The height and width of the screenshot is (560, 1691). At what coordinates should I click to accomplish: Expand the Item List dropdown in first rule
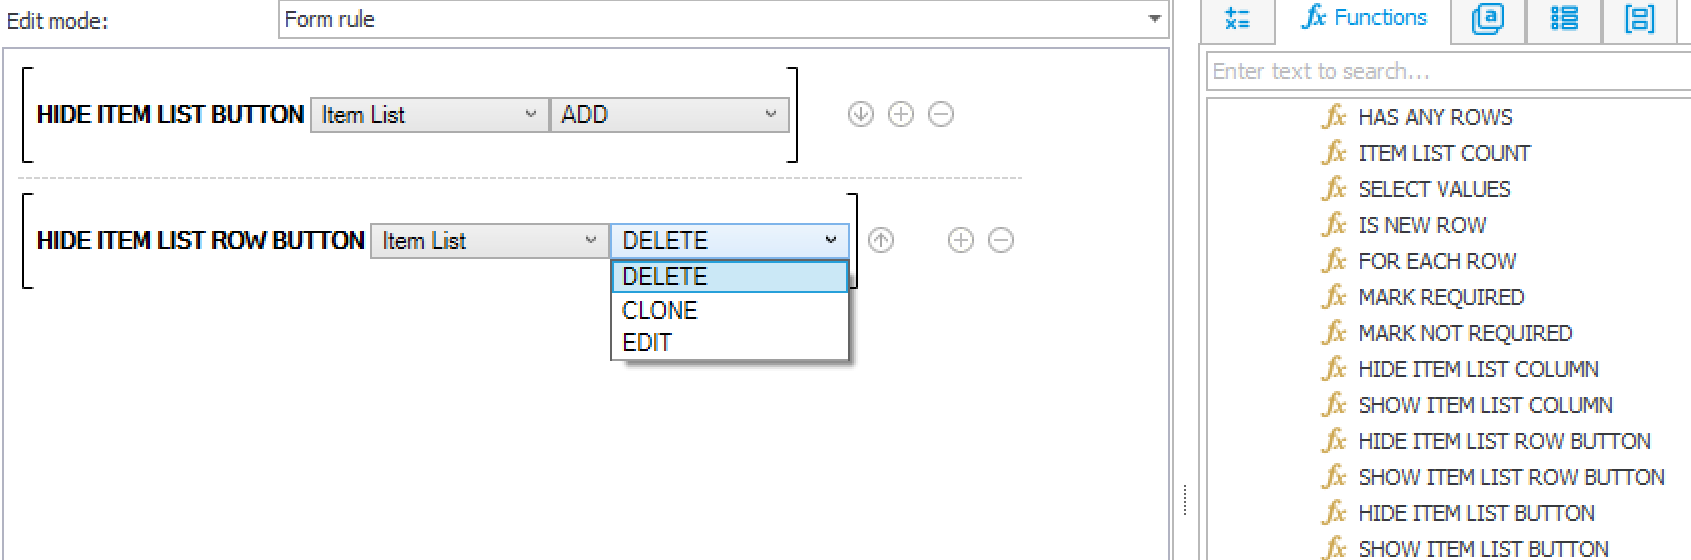(x=430, y=115)
